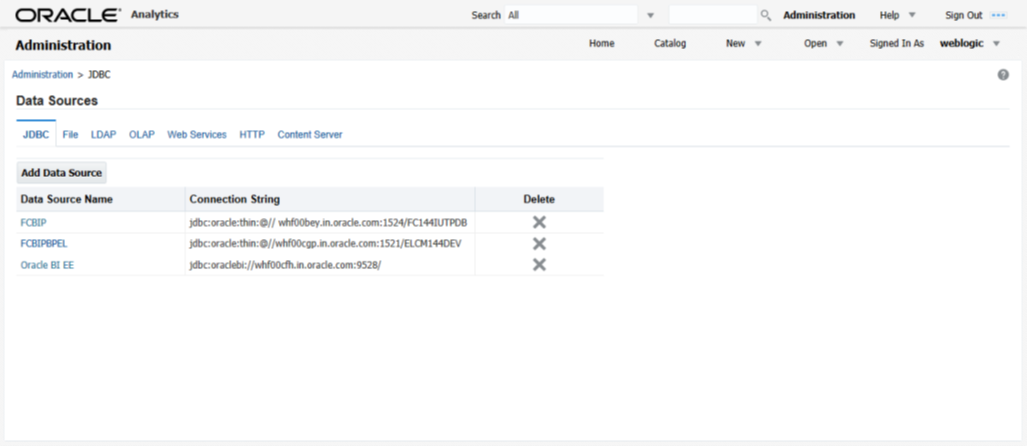Expand the Open menu
Screen dimensions: 1027x446
[823, 44]
